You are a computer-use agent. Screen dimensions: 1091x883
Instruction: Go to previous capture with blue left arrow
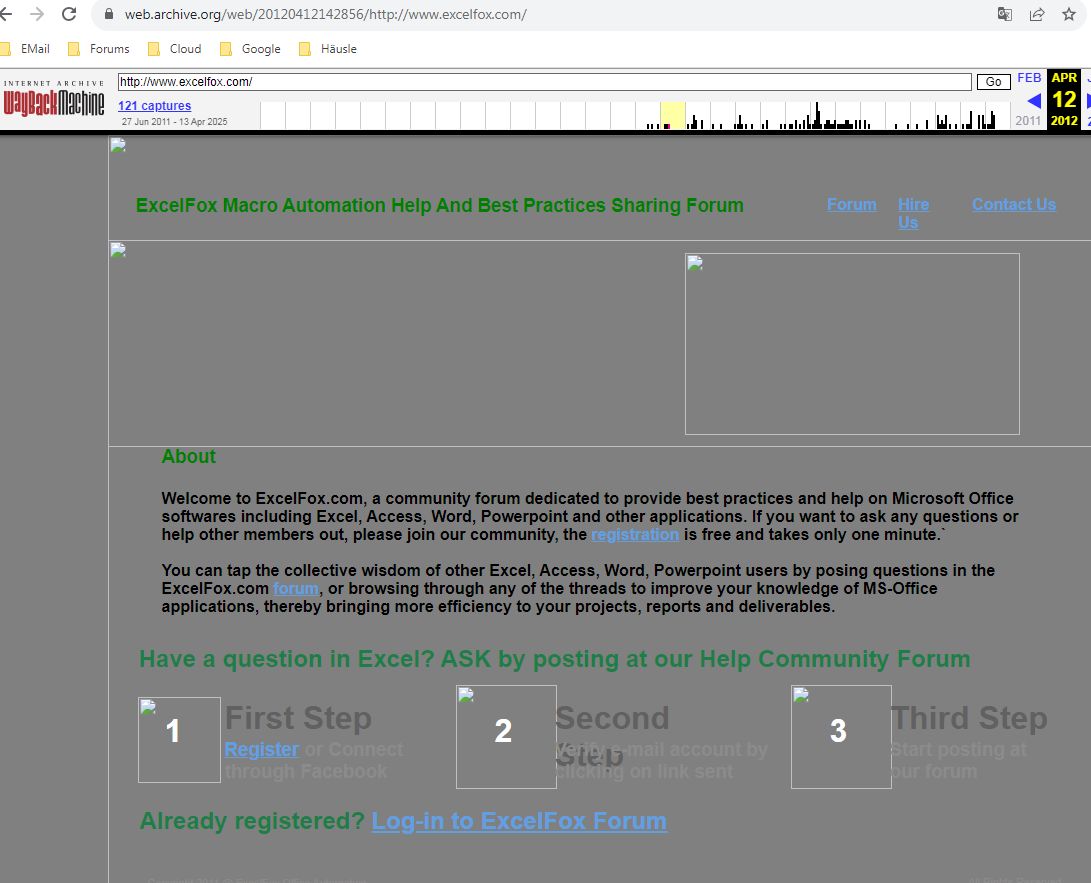click(x=1034, y=101)
